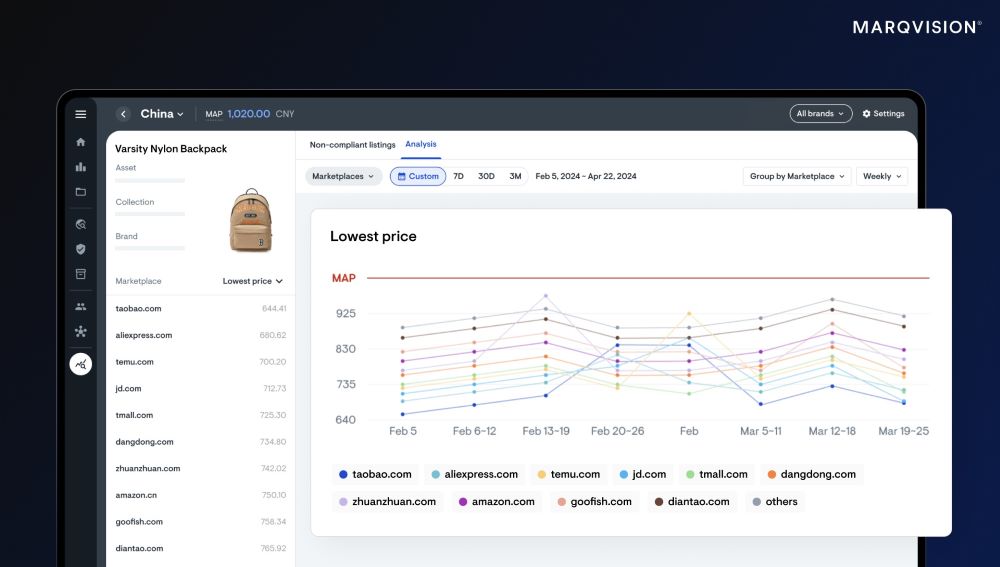Toggle the others series in legend
The width and height of the screenshot is (1000, 567).
[775, 501]
